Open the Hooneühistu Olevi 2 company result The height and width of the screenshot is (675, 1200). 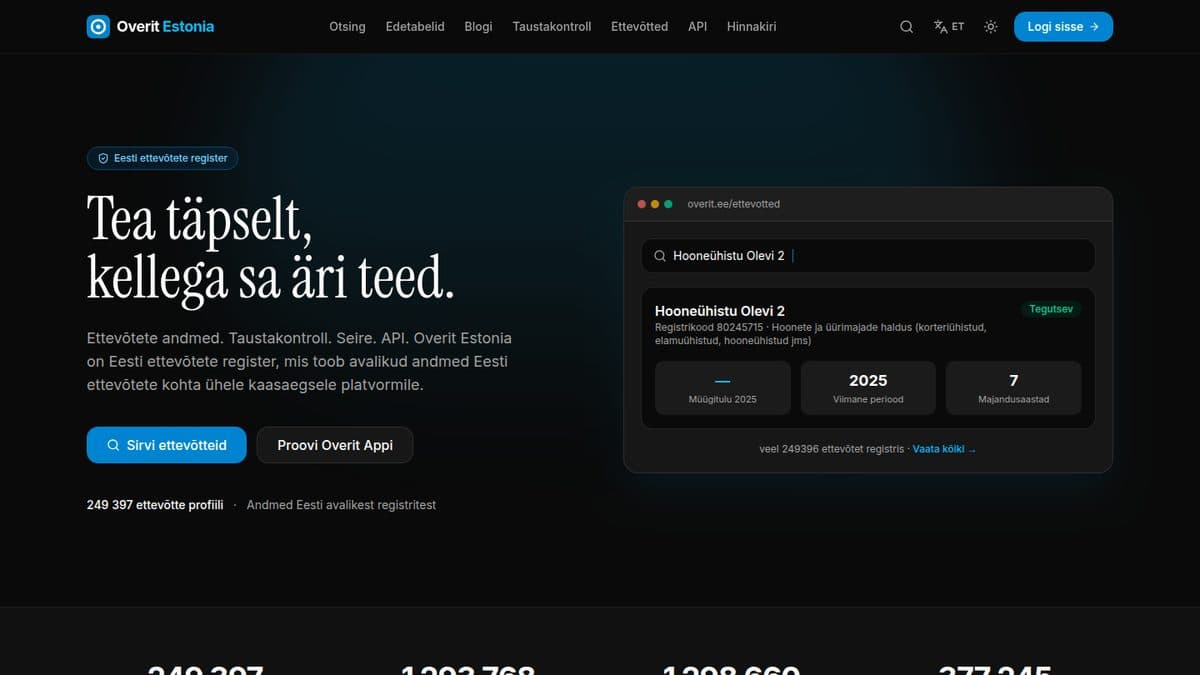pos(868,358)
